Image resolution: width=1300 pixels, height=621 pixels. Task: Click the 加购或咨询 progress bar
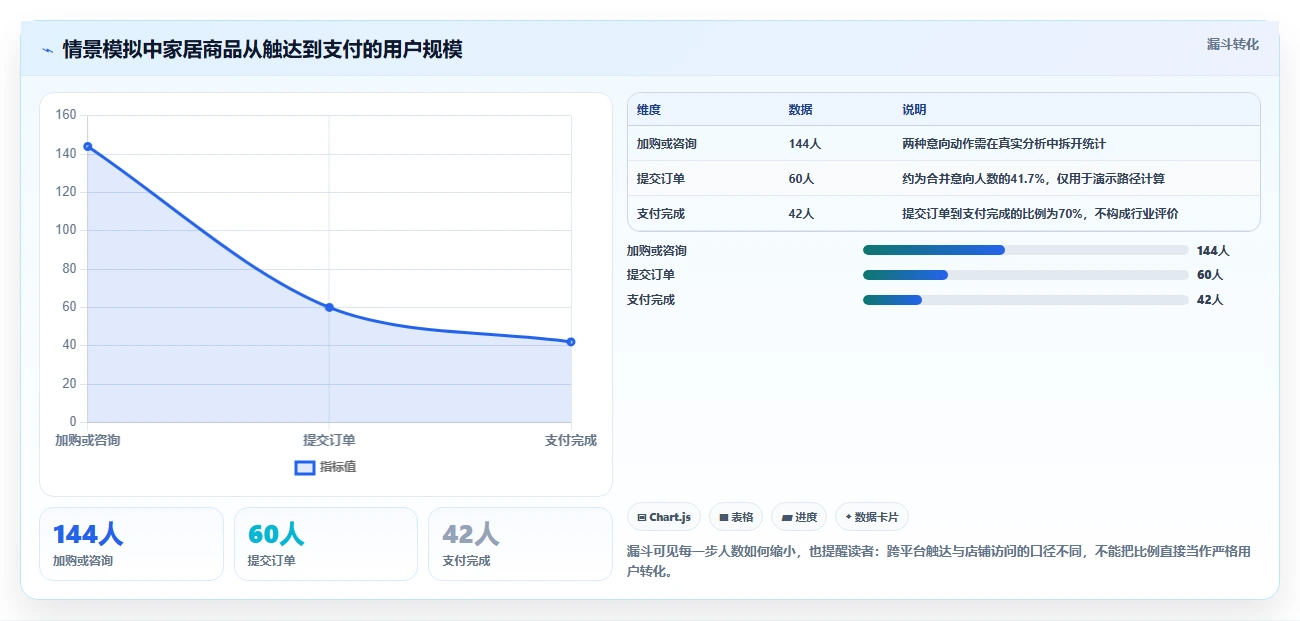pos(1025,250)
